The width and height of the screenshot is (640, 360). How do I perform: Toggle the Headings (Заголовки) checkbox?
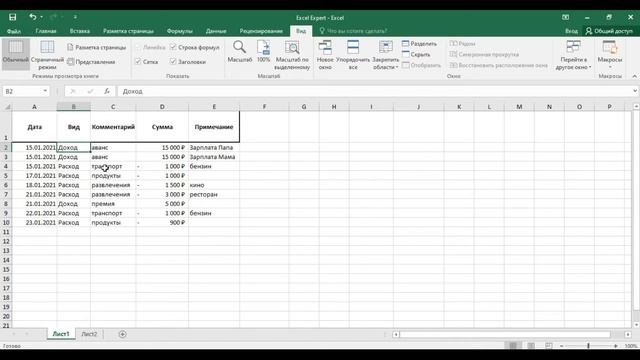click(x=188, y=62)
